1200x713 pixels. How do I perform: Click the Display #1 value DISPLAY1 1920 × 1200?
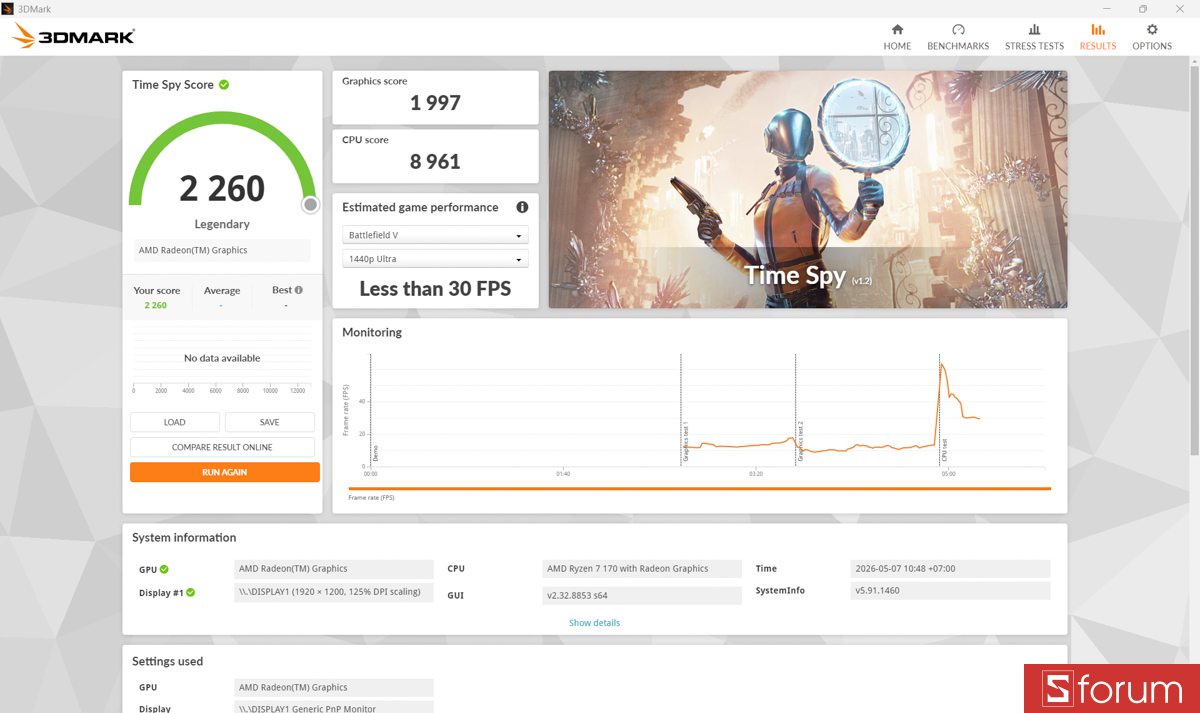334,592
